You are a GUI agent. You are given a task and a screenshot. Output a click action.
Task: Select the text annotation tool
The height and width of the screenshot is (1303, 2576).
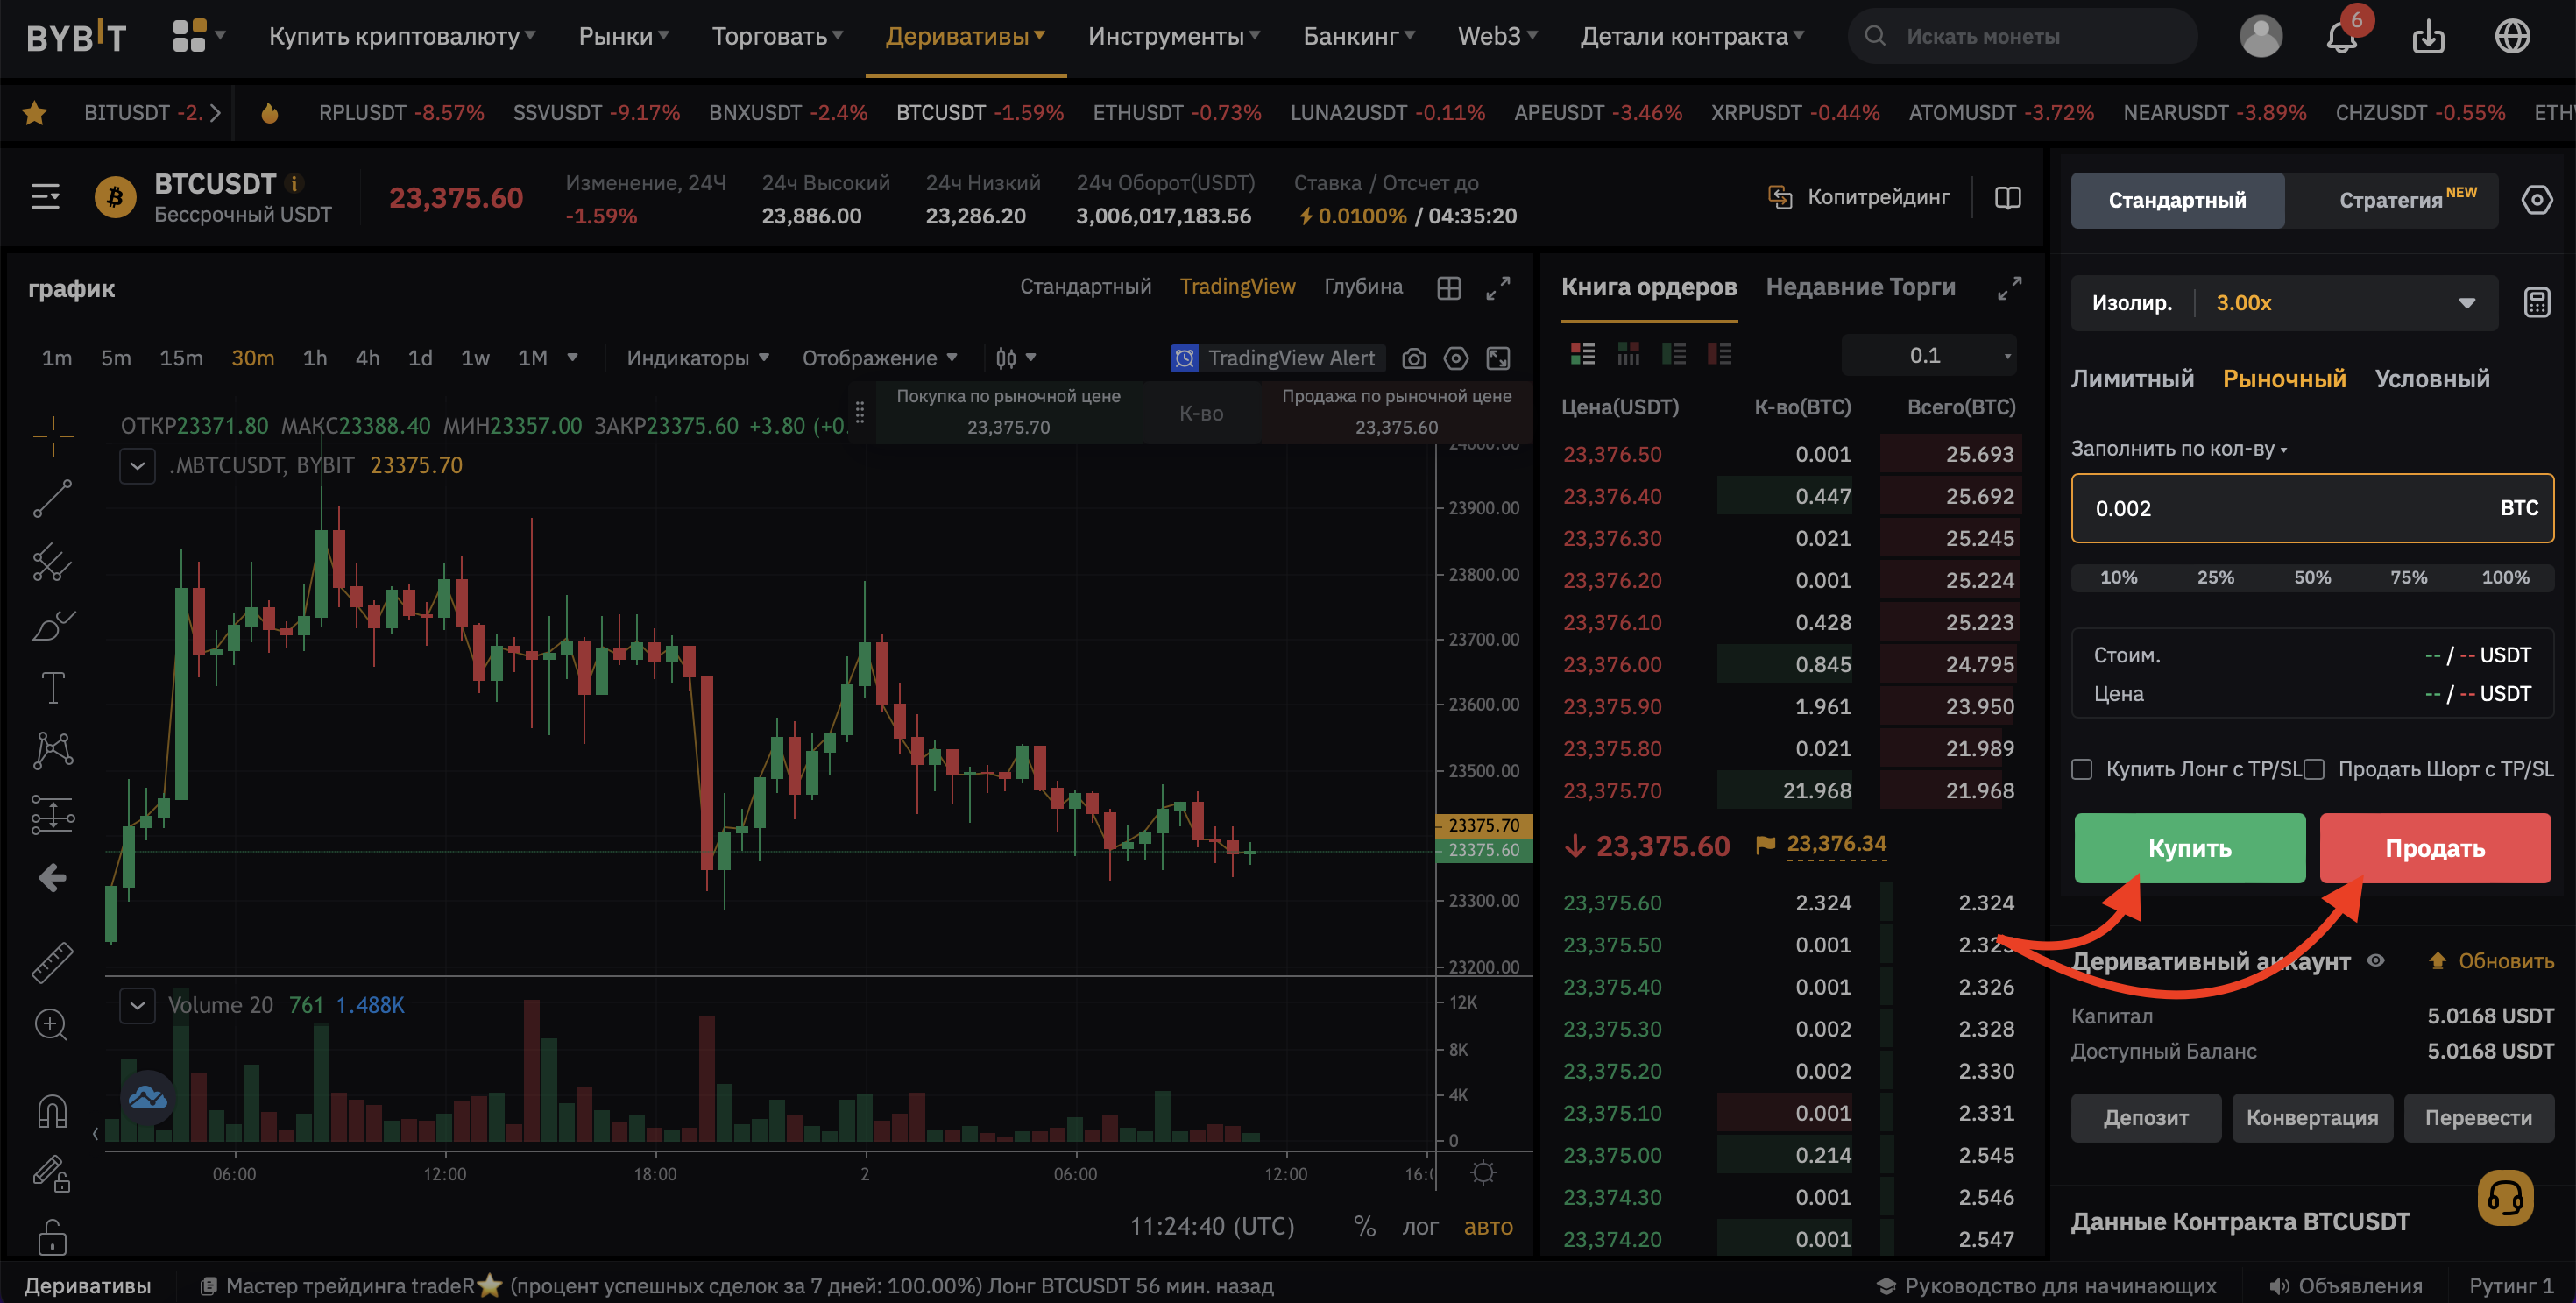point(52,687)
